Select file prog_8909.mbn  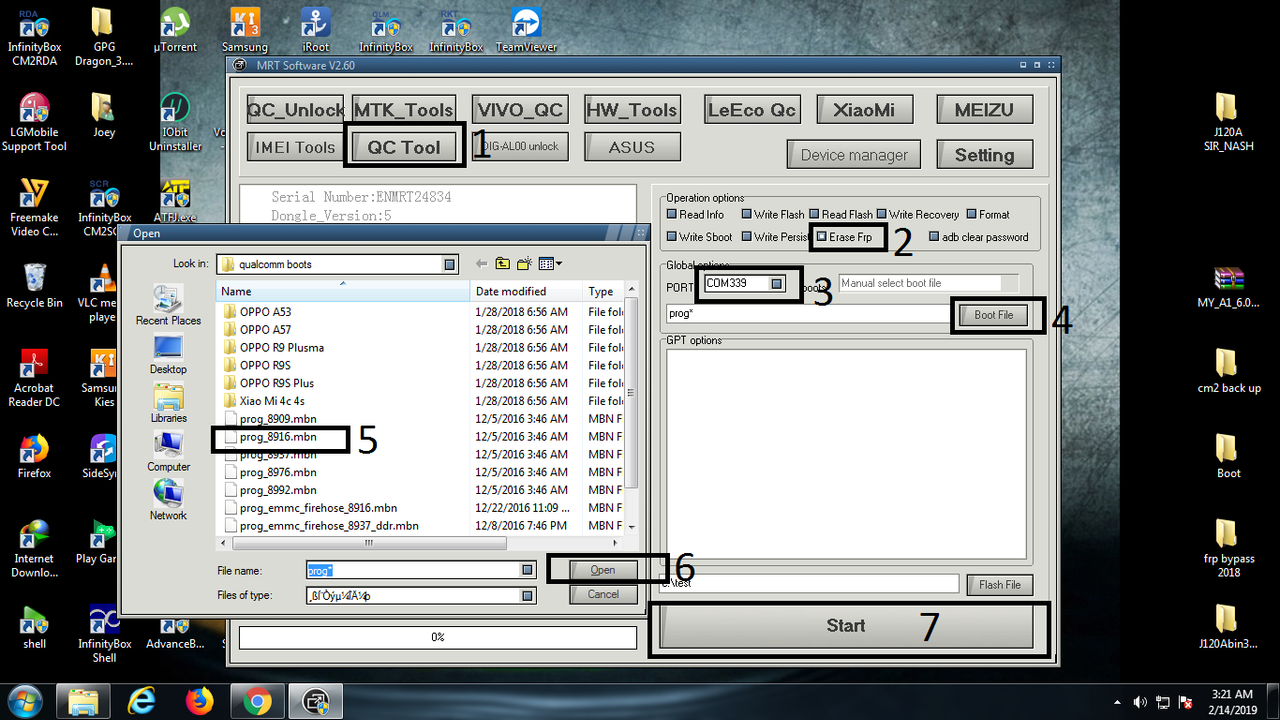278,419
